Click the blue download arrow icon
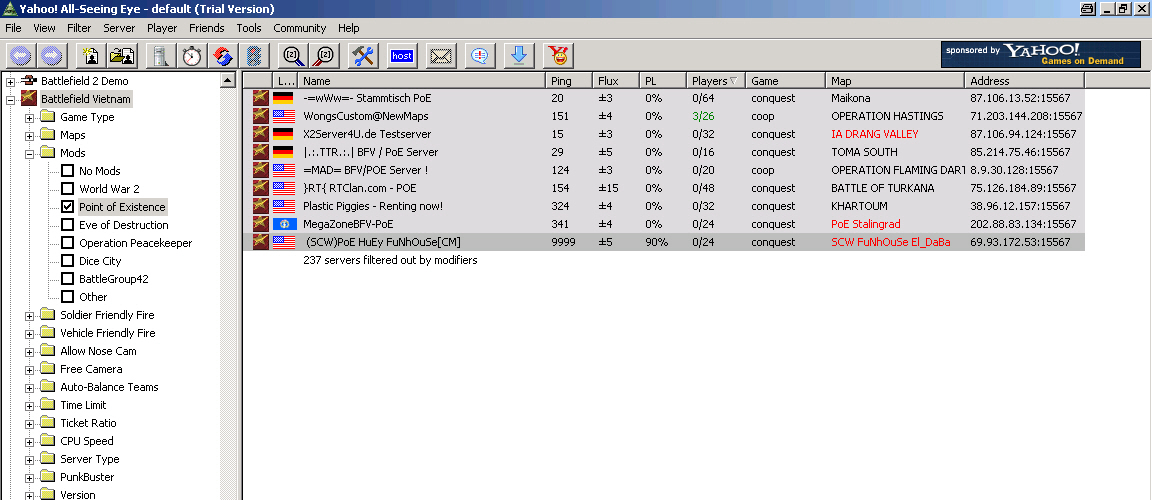1152x500 pixels. 519,56
